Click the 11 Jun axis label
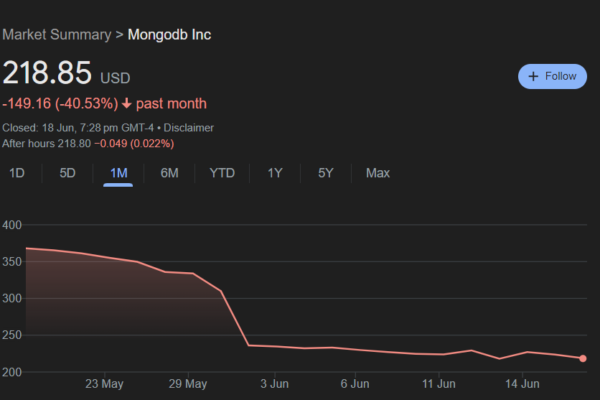Image resolution: width=600 pixels, height=400 pixels. tap(439, 384)
